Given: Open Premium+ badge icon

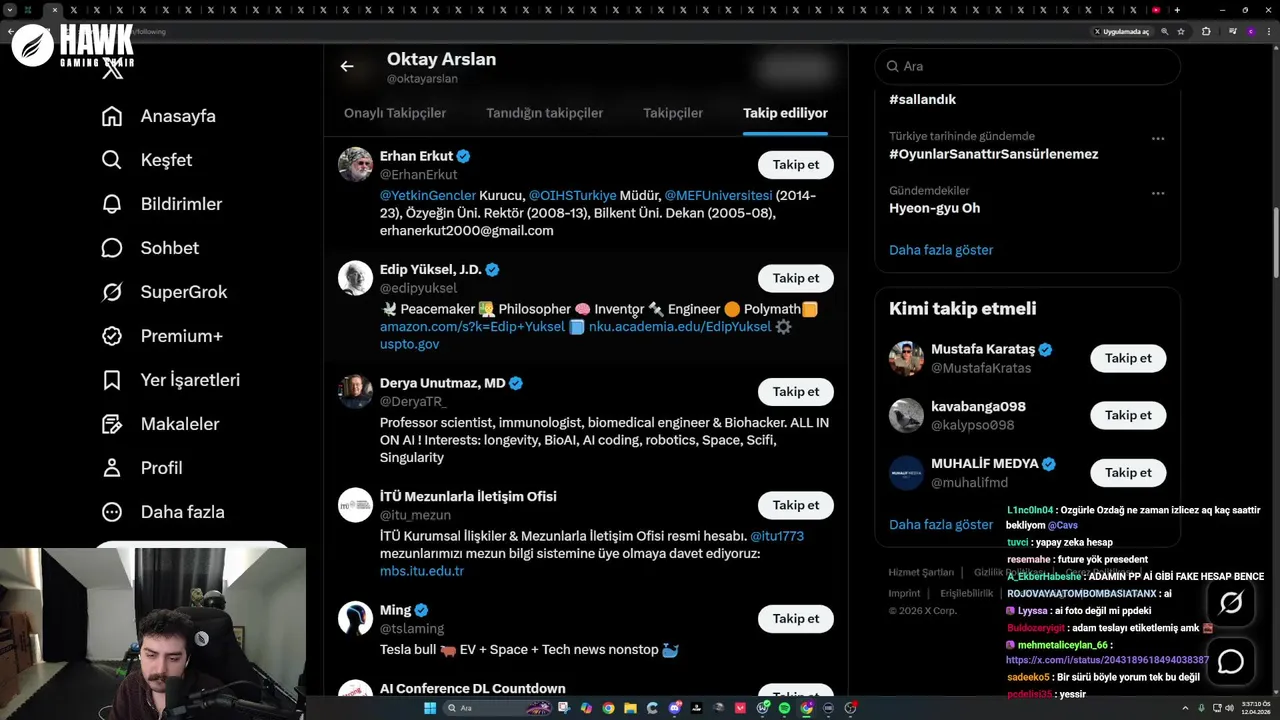Looking at the screenshot, I should 112,336.
